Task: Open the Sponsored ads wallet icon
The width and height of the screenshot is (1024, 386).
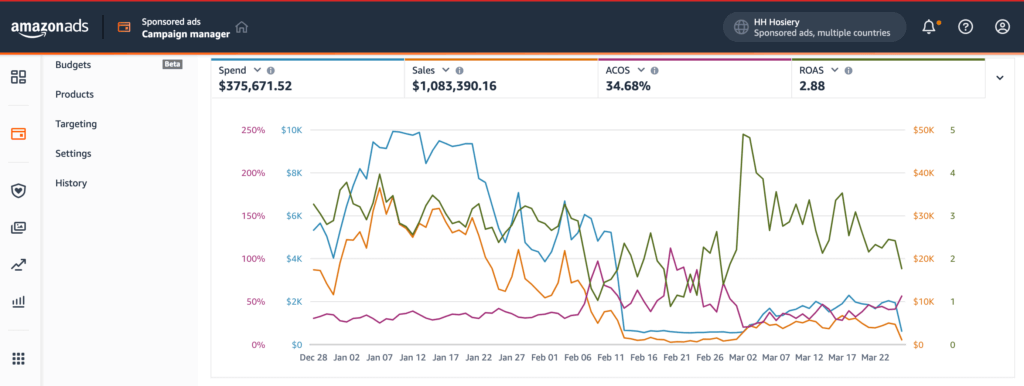Action: [x=123, y=27]
